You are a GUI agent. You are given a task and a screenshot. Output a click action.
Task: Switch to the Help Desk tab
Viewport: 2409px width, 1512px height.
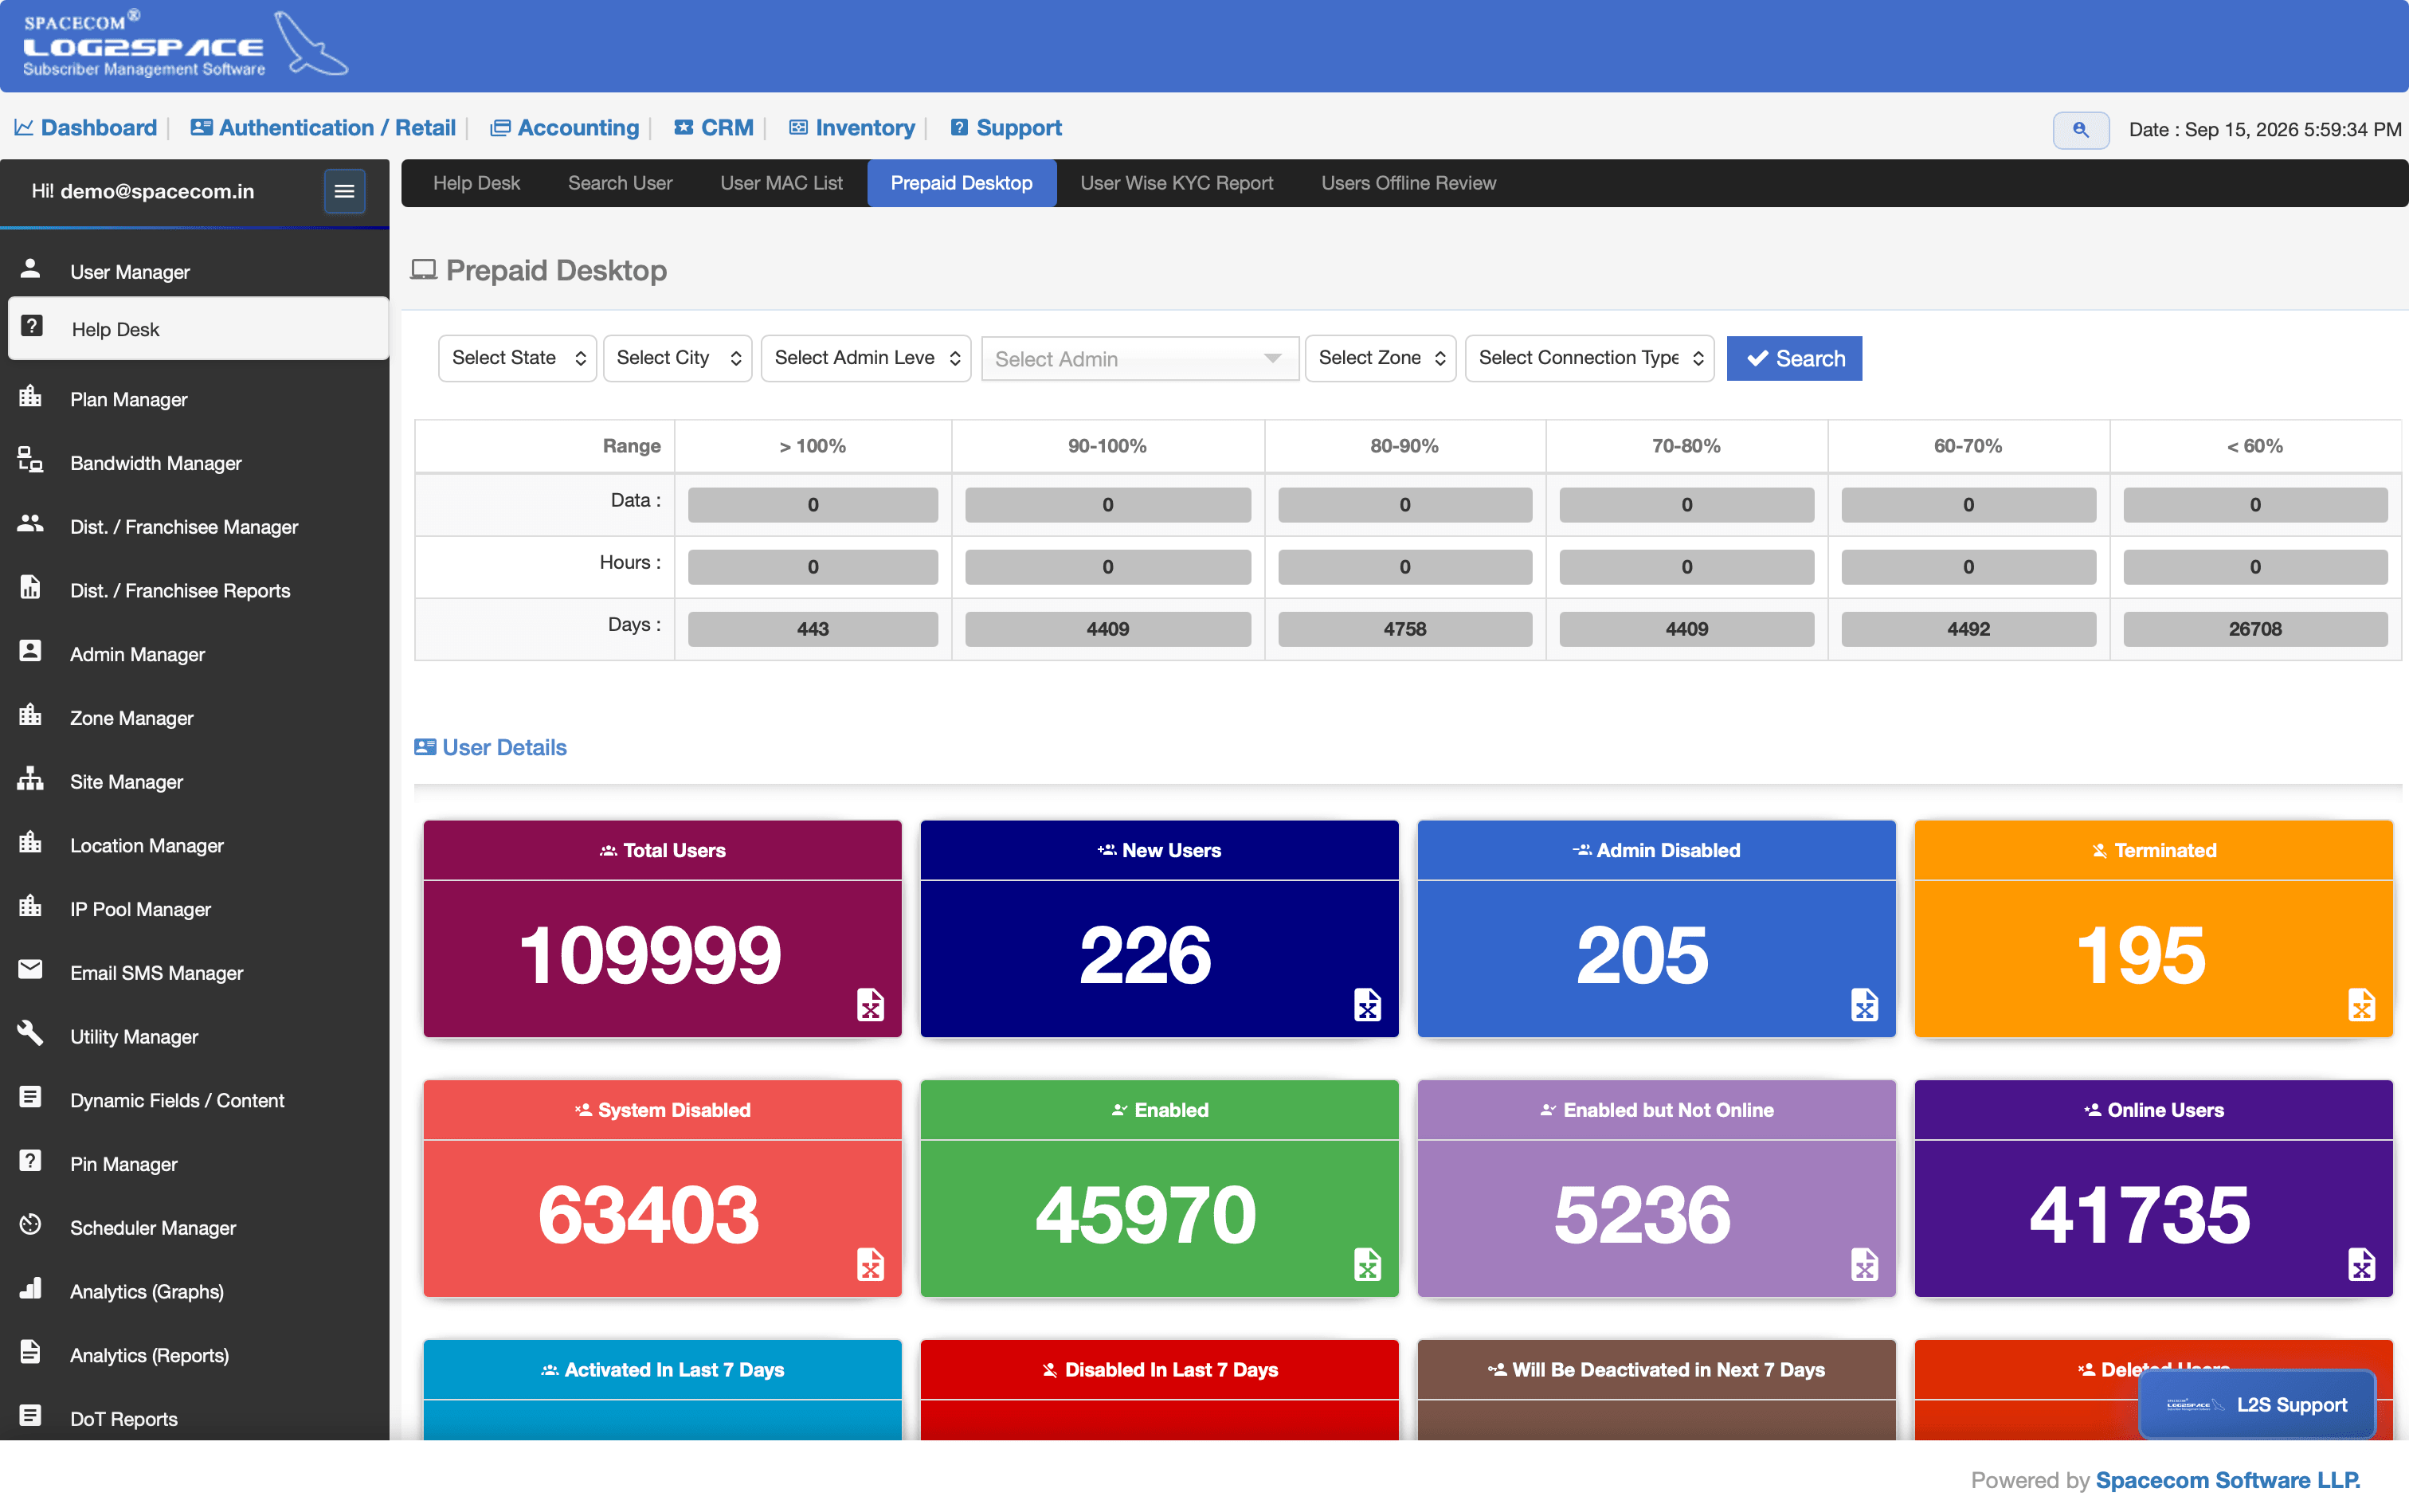pyautogui.click(x=476, y=183)
